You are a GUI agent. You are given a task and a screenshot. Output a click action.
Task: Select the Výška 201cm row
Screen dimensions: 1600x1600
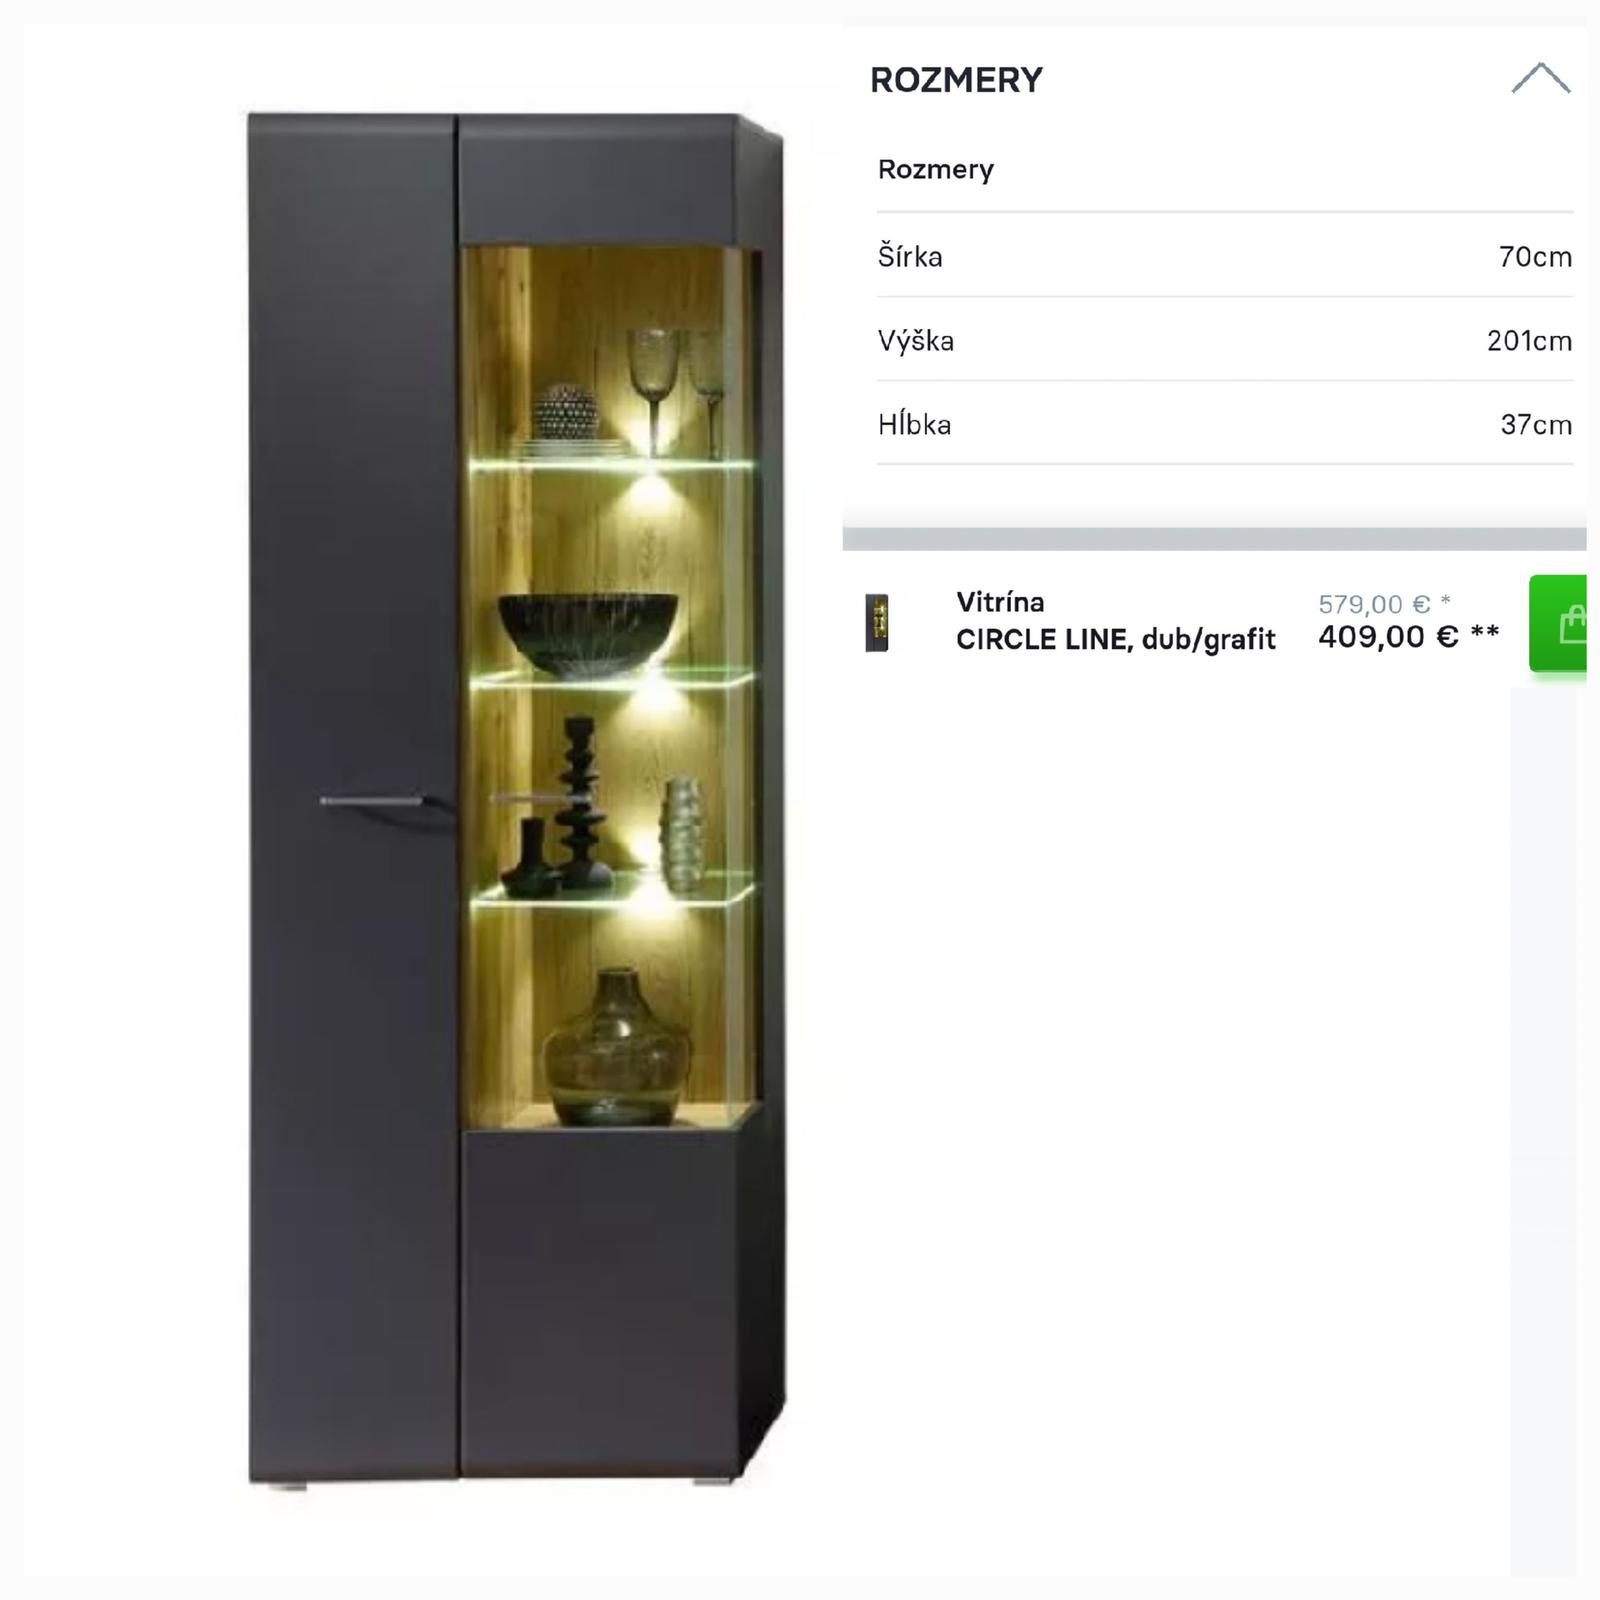pyautogui.click(x=1225, y=340)
